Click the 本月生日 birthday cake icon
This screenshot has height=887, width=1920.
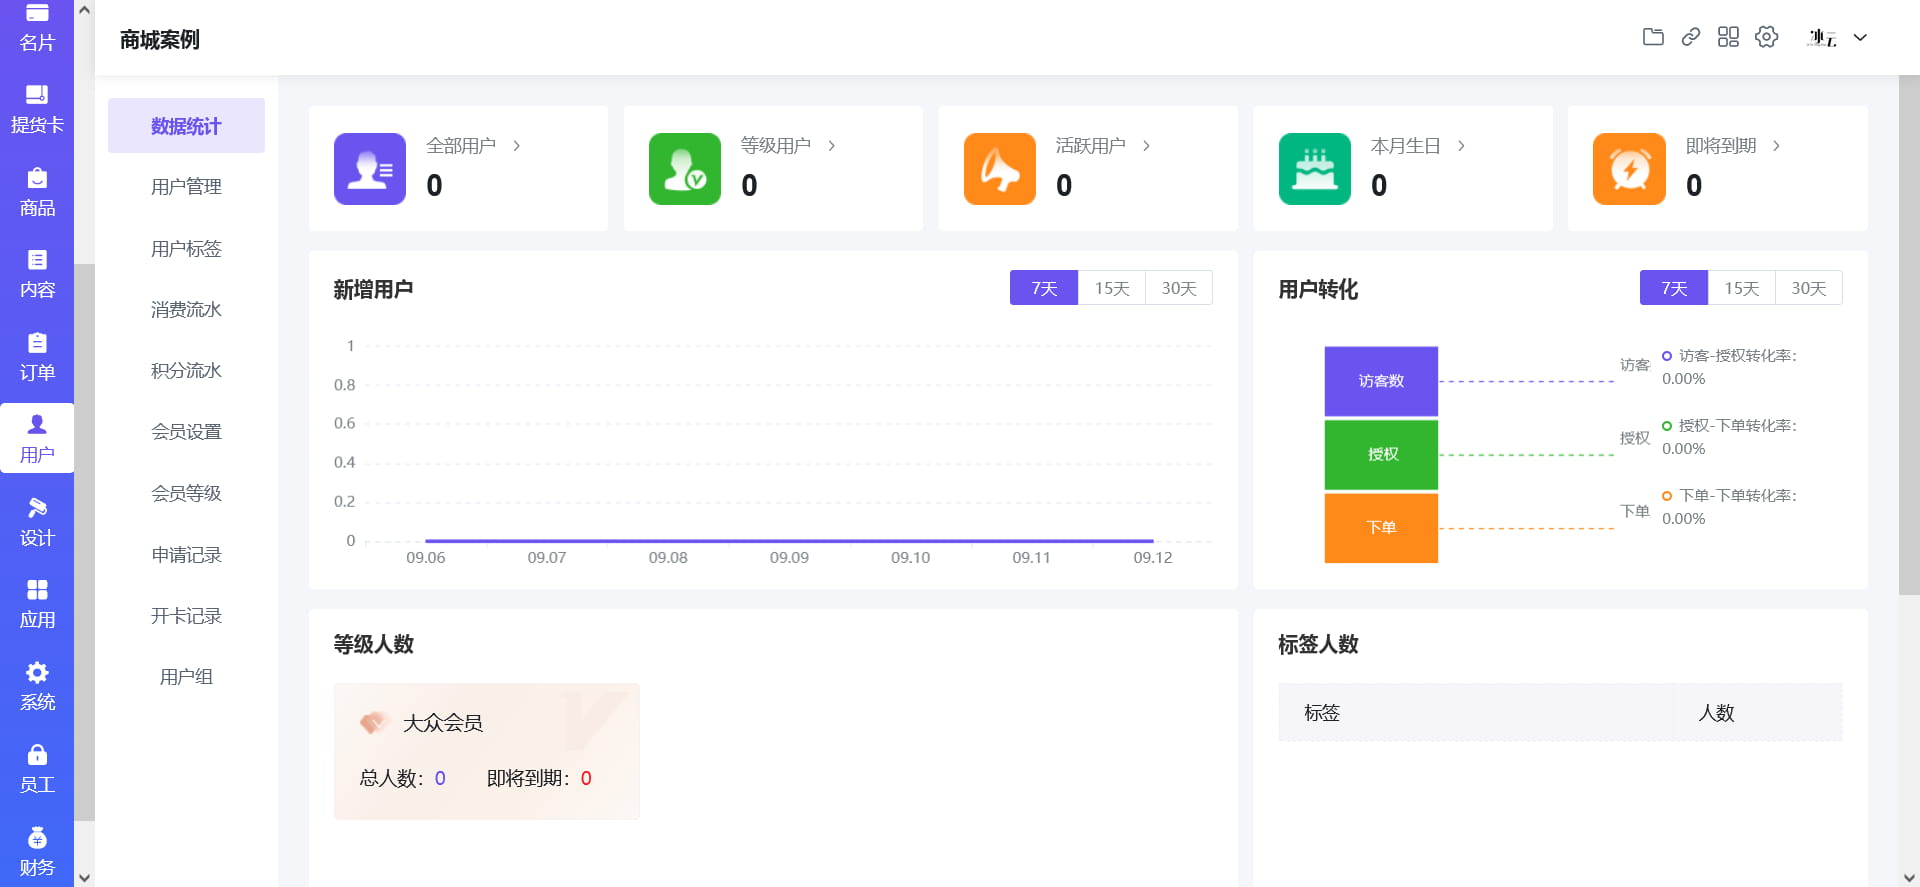[1315, 169]
